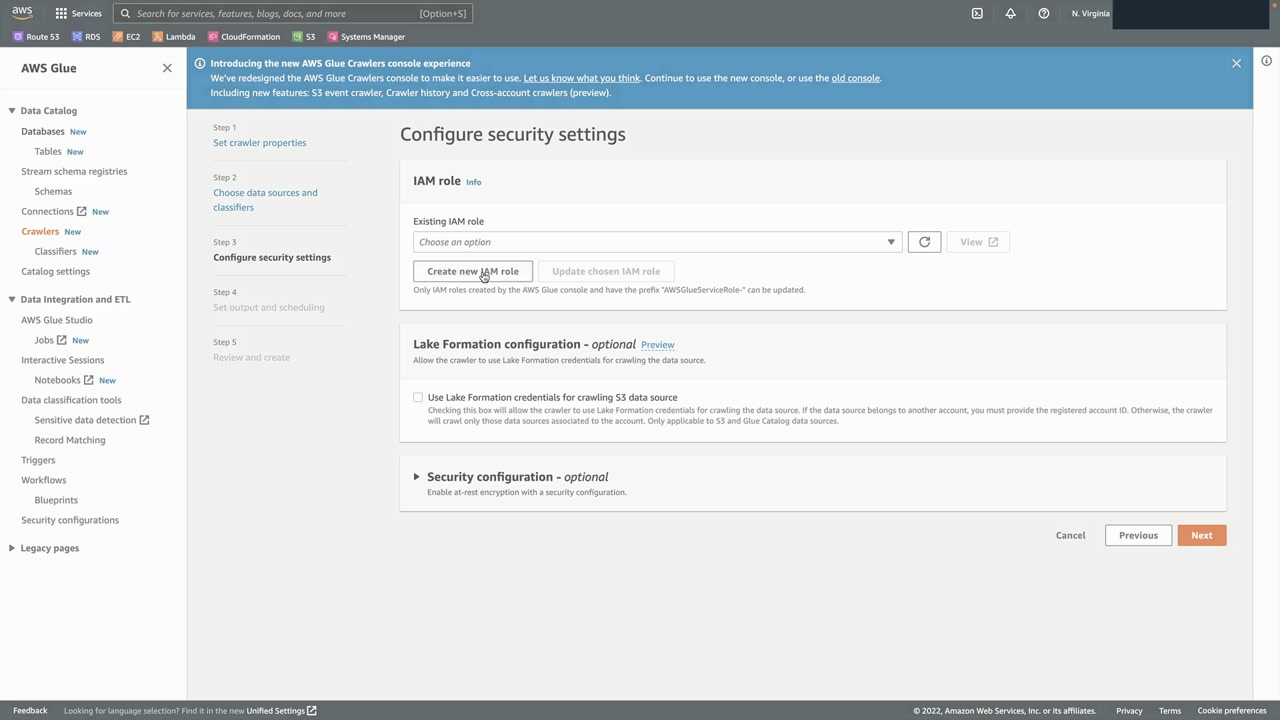The image size is (1280, 720).
Task: Open the Route 53 bookmark shortcut
Action: [36, 37]
